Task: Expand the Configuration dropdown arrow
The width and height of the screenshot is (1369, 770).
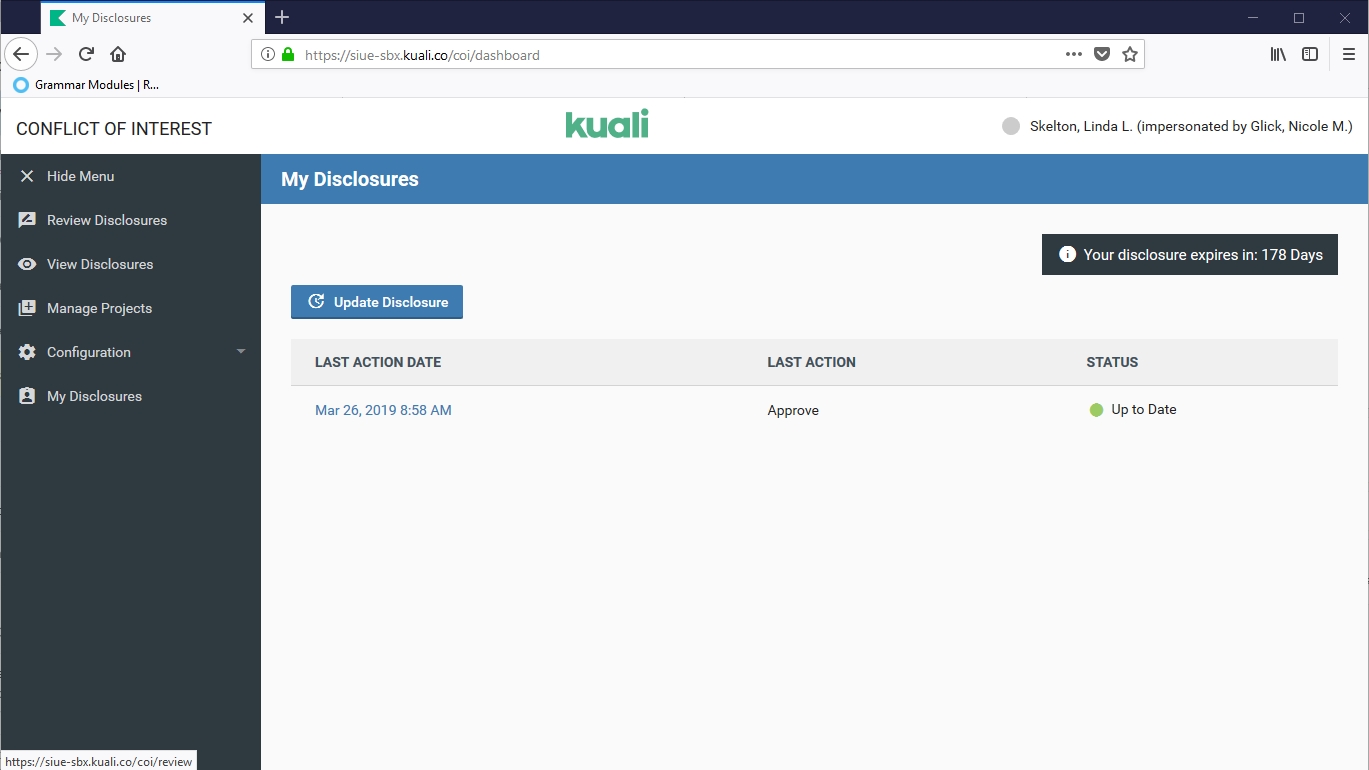Action: 241,352
